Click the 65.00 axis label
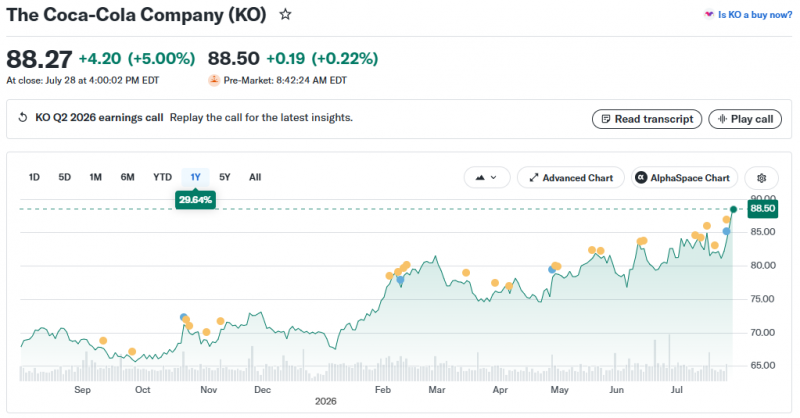Screen dimensions: 800x418 pos(763,365)
